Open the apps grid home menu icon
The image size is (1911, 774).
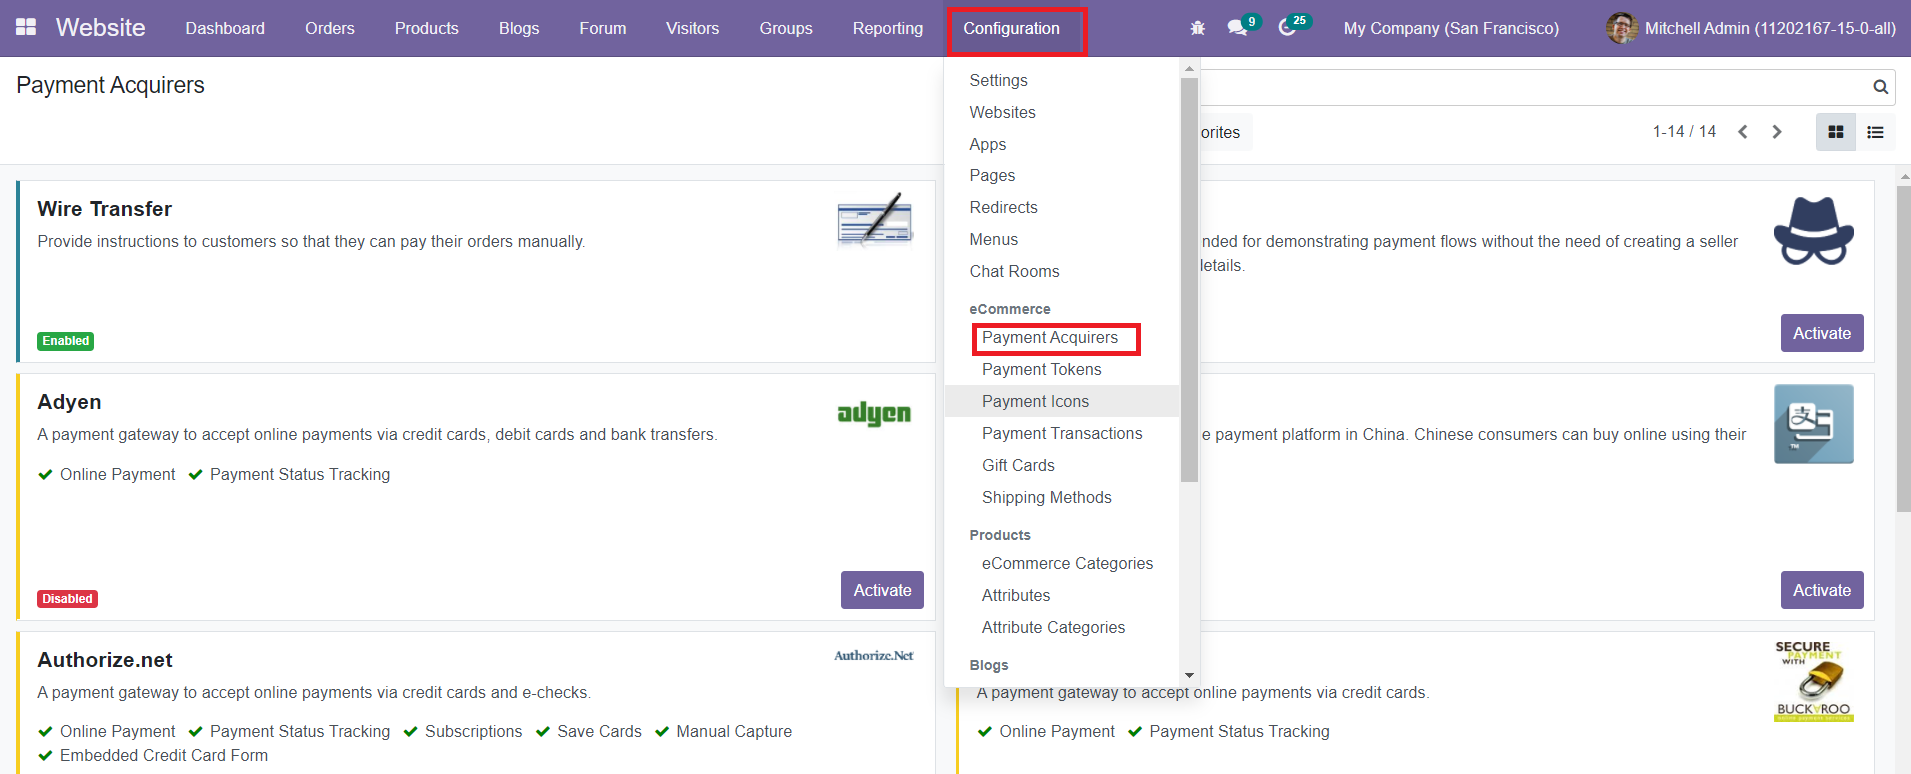click(26, 27)
